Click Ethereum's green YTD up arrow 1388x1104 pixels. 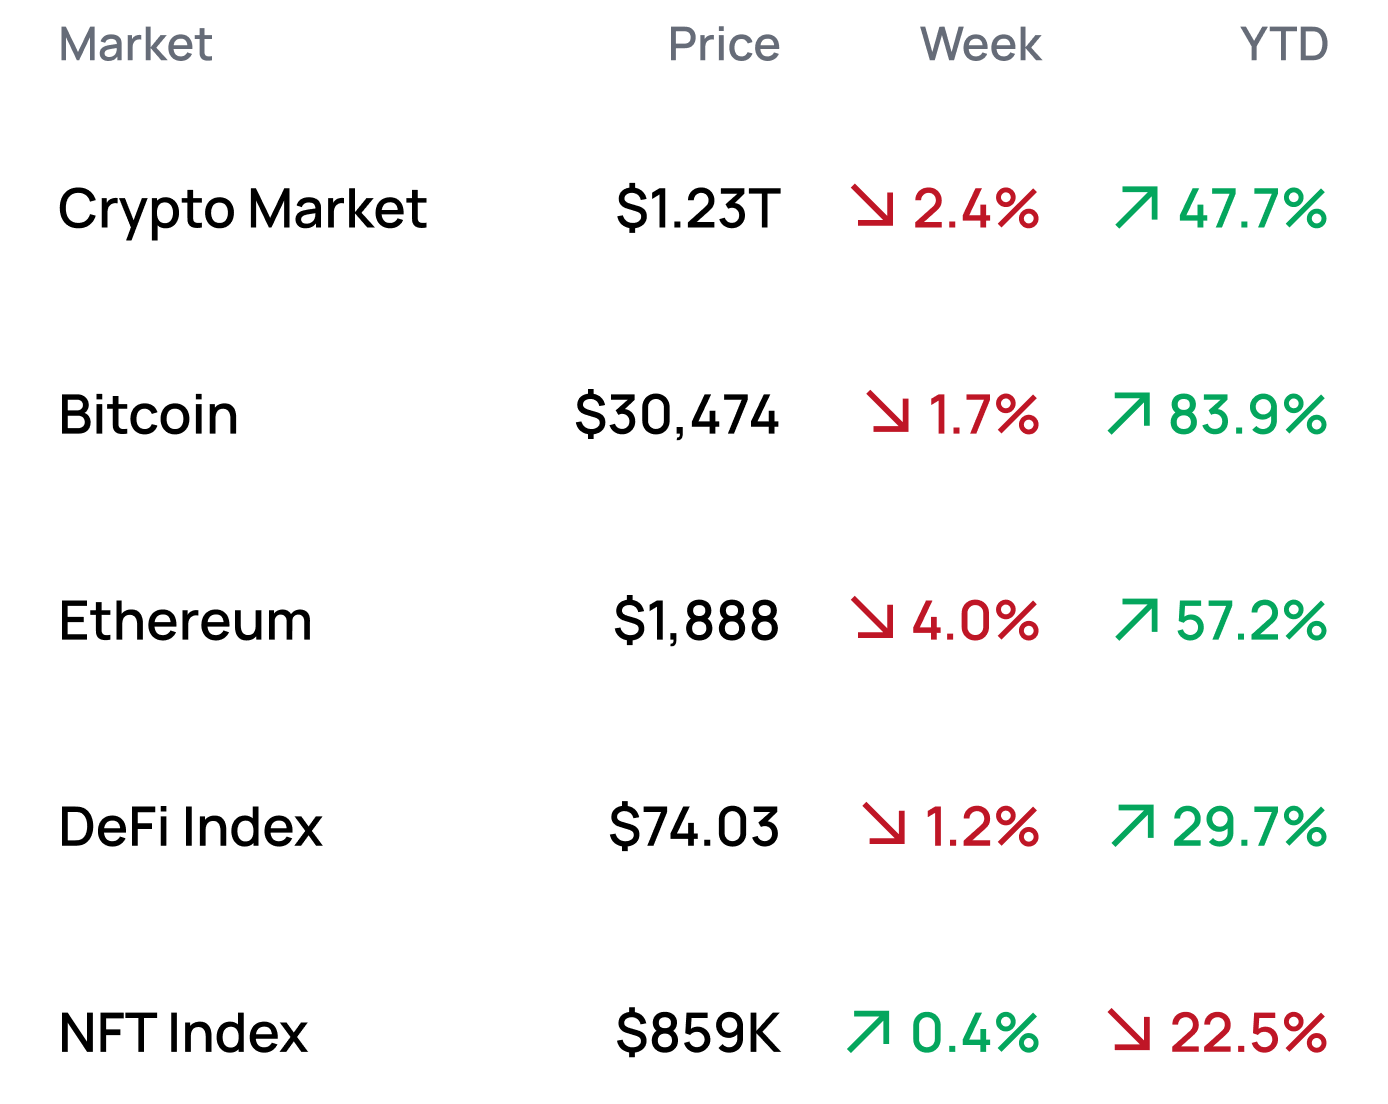[1137, 619]
